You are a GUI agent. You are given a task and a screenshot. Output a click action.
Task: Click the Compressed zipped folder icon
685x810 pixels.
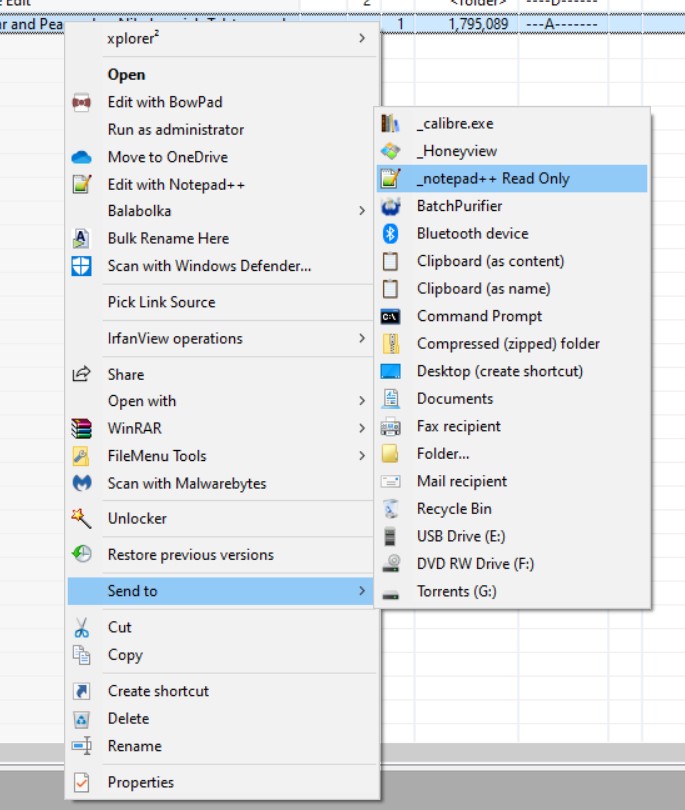pos(391,344)
